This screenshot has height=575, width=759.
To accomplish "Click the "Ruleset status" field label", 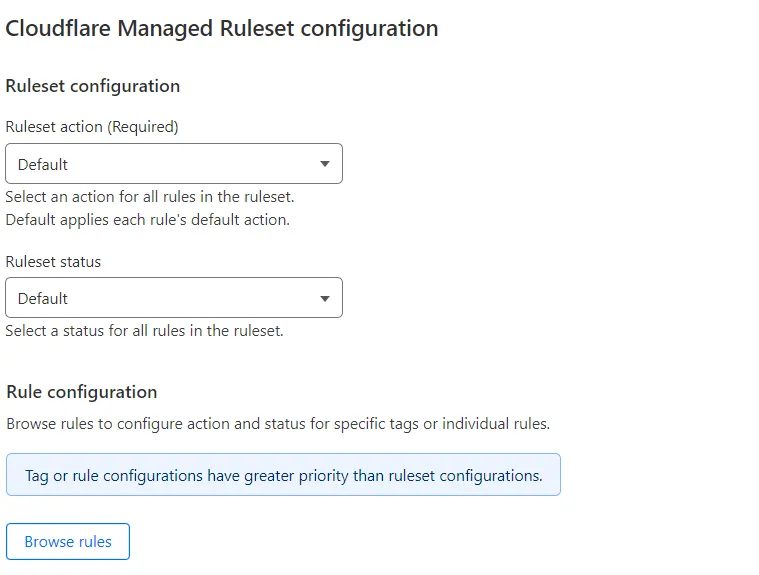I will (53, 261).
